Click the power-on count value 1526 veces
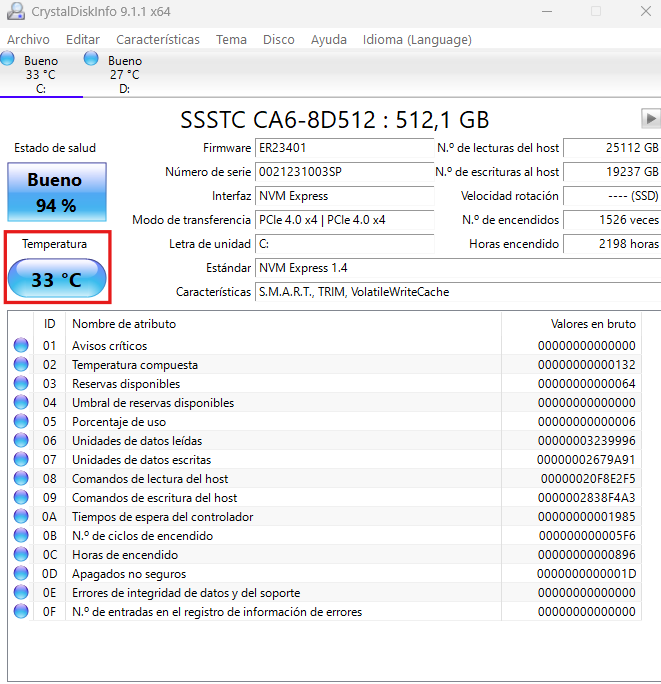Screen dimensions: 661x684 point(612,220)
